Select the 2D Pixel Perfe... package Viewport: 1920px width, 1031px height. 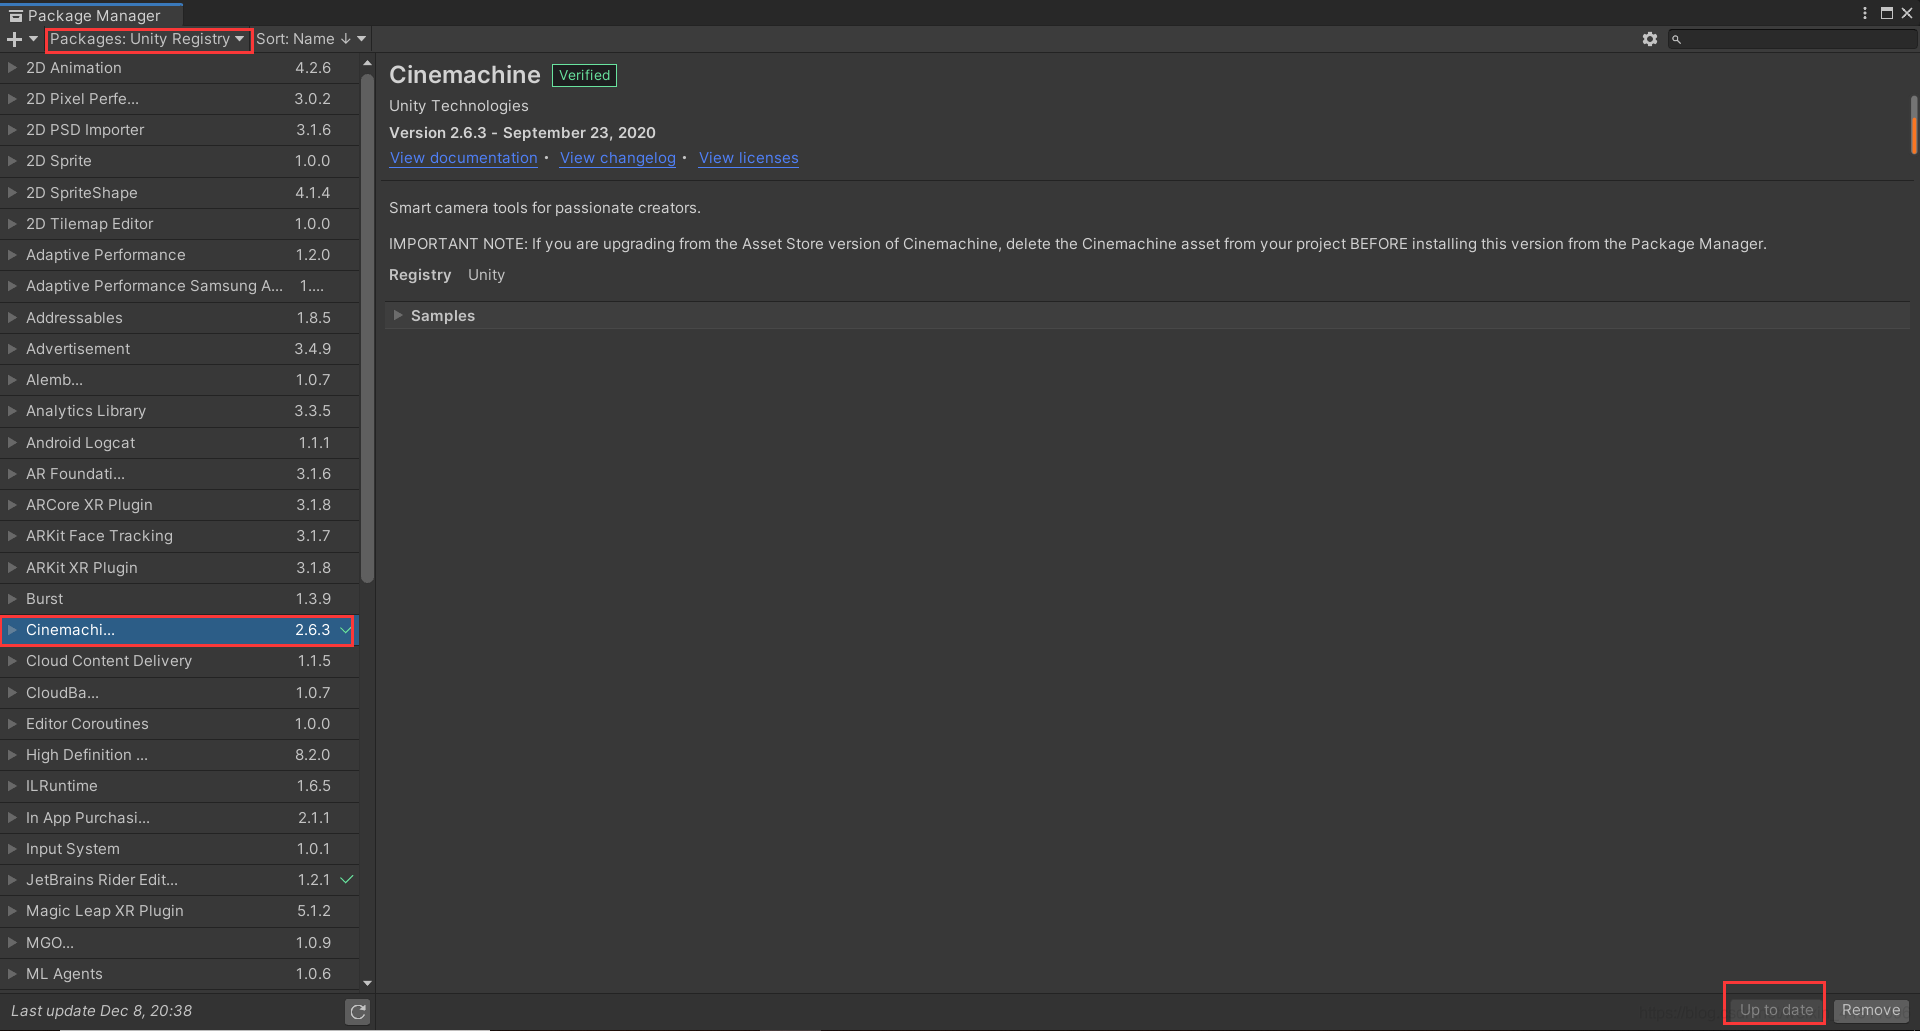(x=180, y=99)
